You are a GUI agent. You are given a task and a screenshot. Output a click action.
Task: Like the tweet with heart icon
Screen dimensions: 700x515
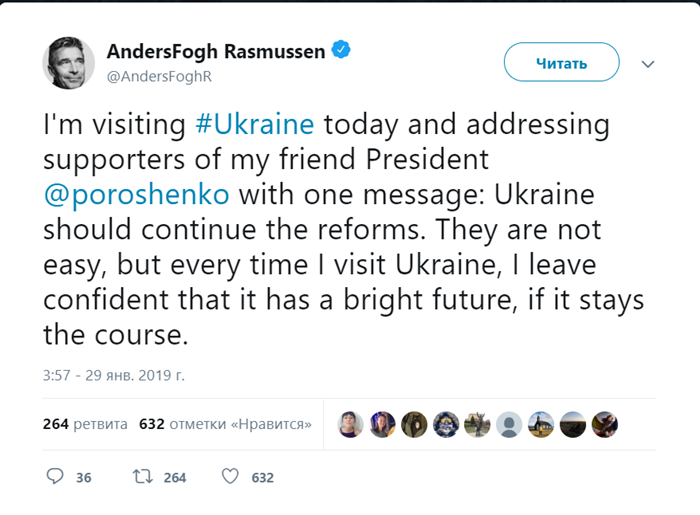pos(230,477)
